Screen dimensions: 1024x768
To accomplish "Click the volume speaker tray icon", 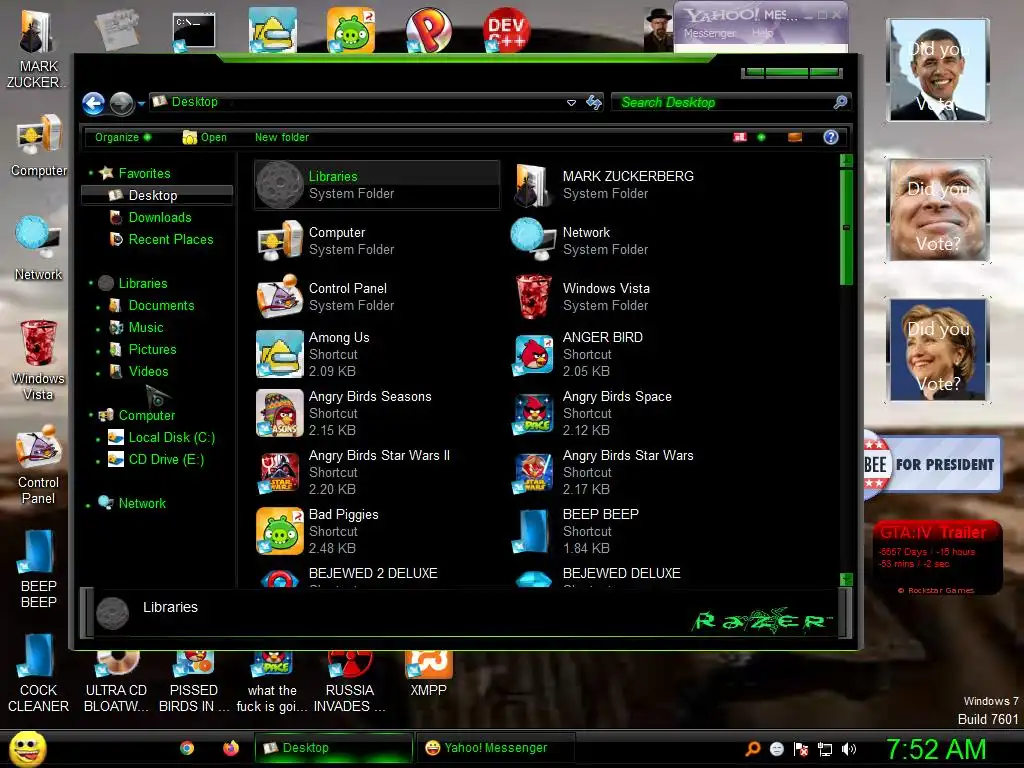I will coord(849,749).
